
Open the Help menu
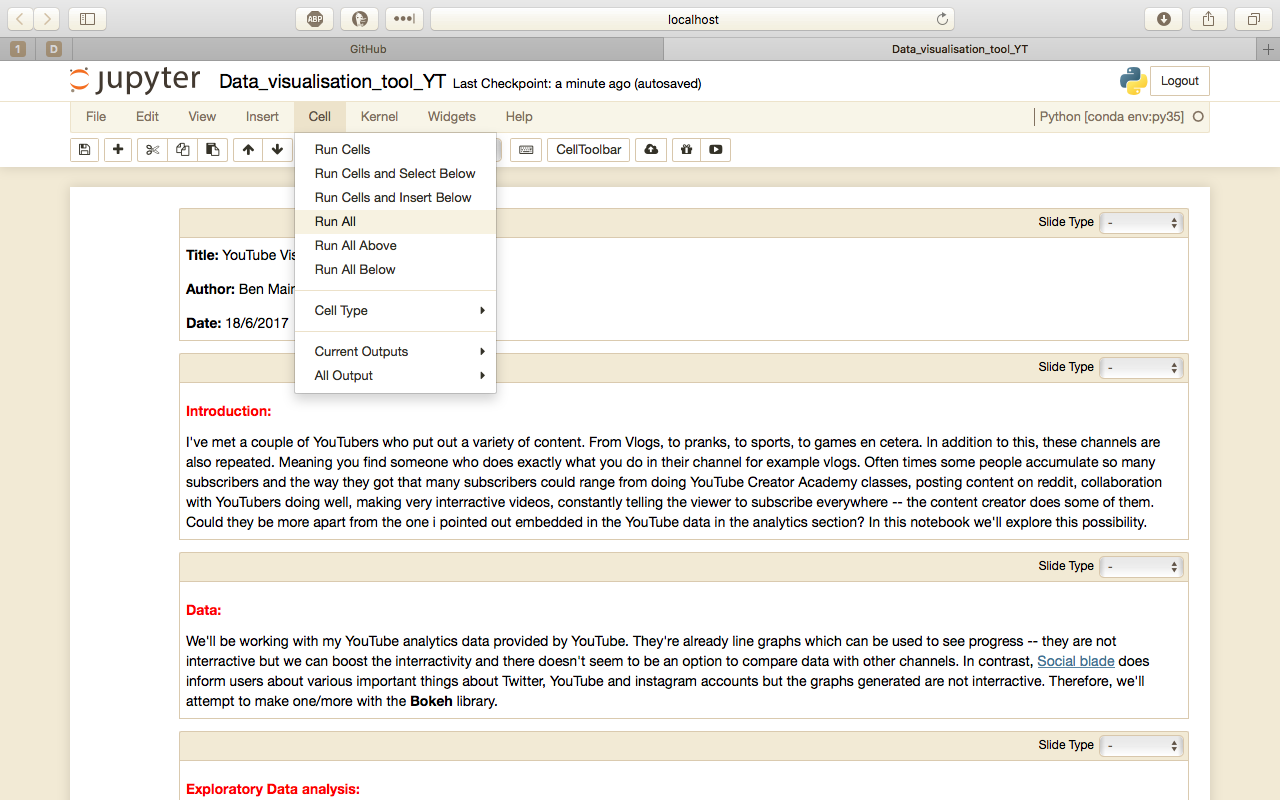[519, 117]
